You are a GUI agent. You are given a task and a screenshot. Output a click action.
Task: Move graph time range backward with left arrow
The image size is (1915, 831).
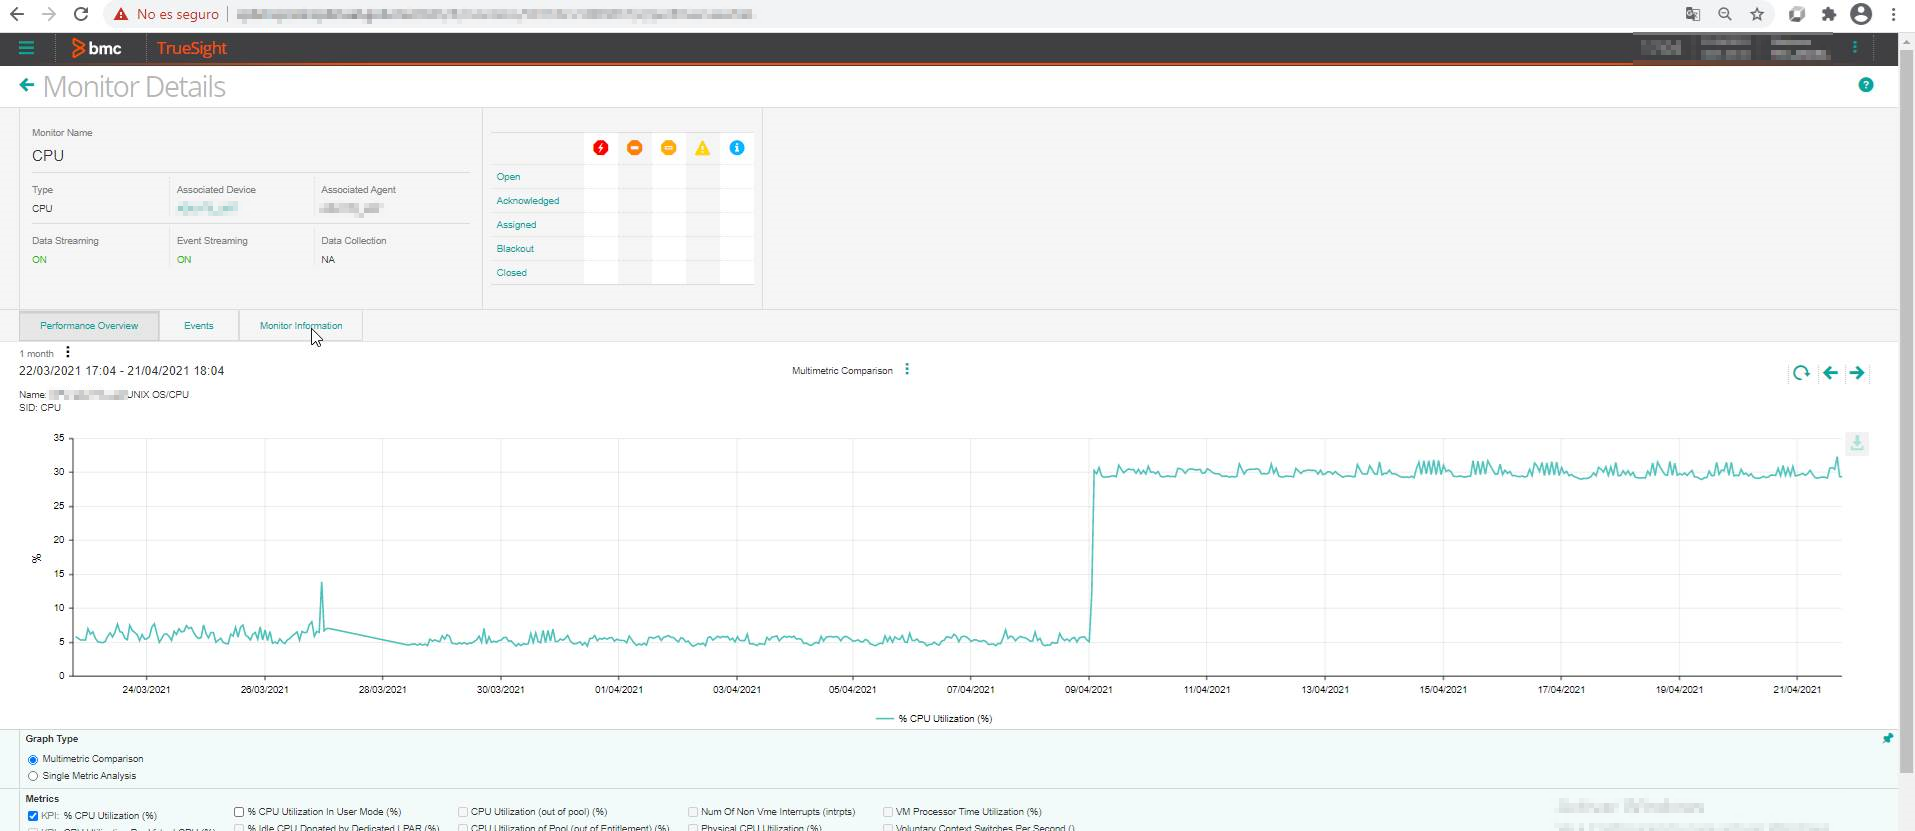coord(1830,373)
